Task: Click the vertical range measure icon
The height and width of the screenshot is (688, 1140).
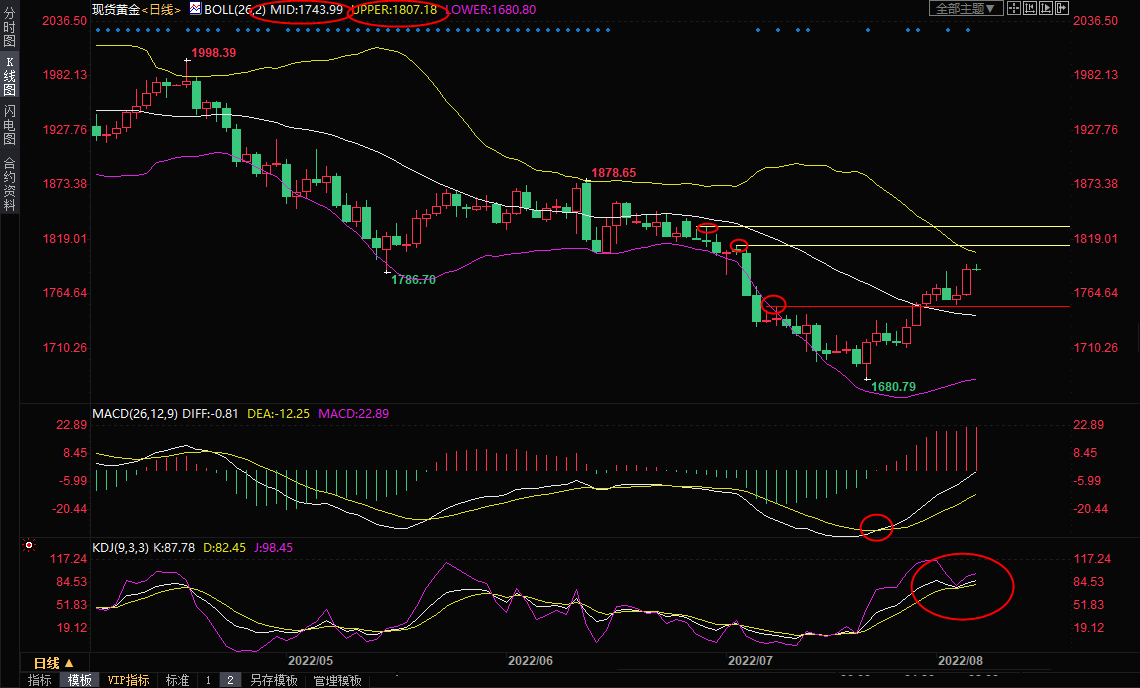Action: coord(1030,8)
